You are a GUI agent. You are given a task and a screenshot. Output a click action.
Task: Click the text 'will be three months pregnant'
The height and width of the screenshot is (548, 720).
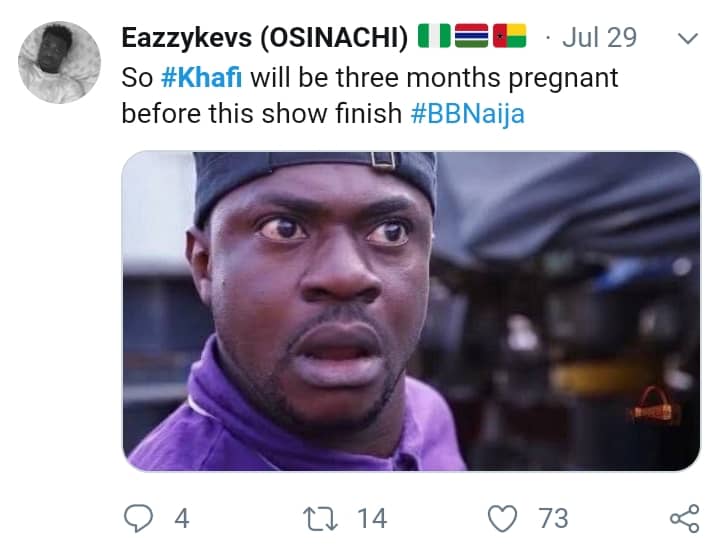point(433,76)
